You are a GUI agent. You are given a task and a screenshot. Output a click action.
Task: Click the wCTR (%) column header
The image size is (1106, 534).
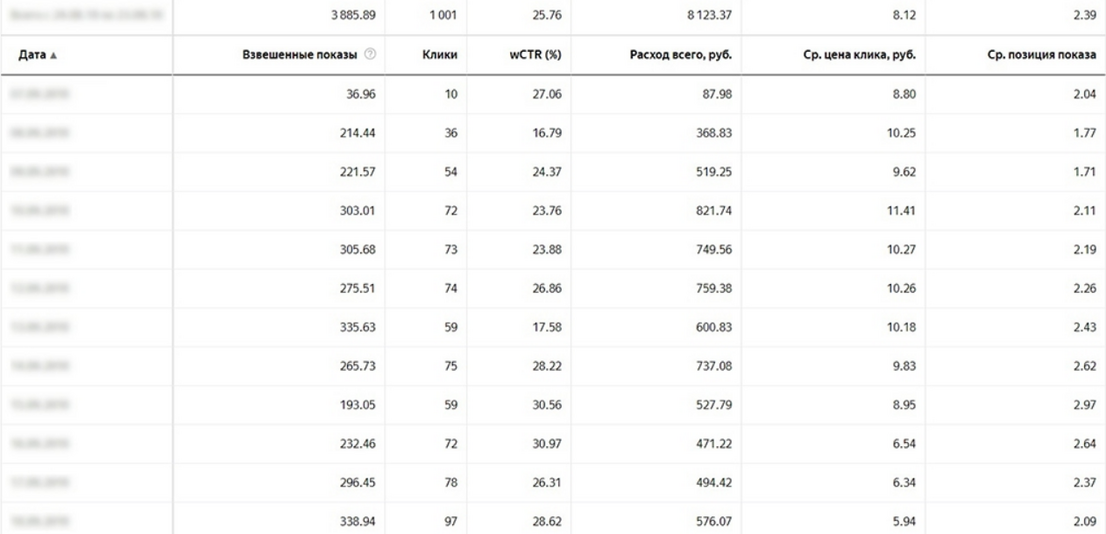coord(535,55)
